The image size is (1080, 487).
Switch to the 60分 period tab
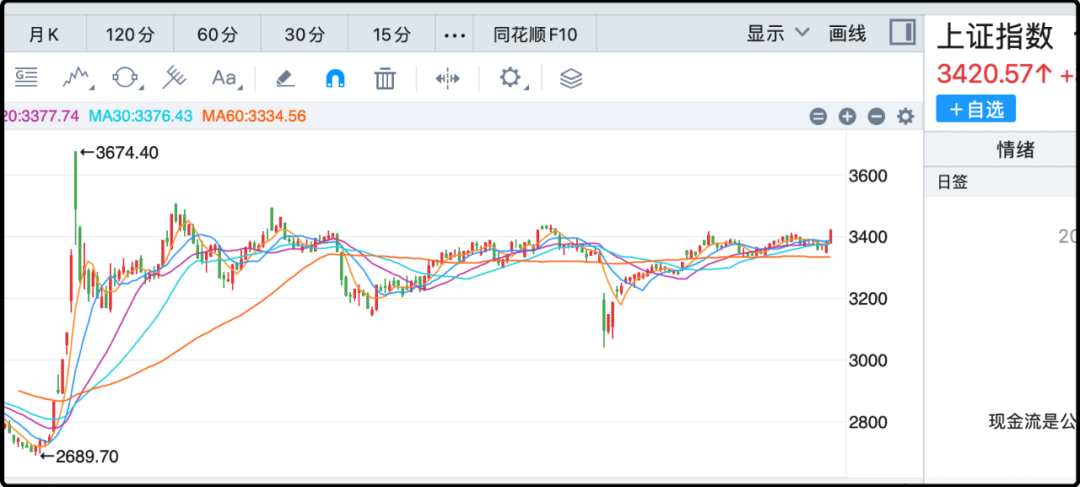click(217, 34)
